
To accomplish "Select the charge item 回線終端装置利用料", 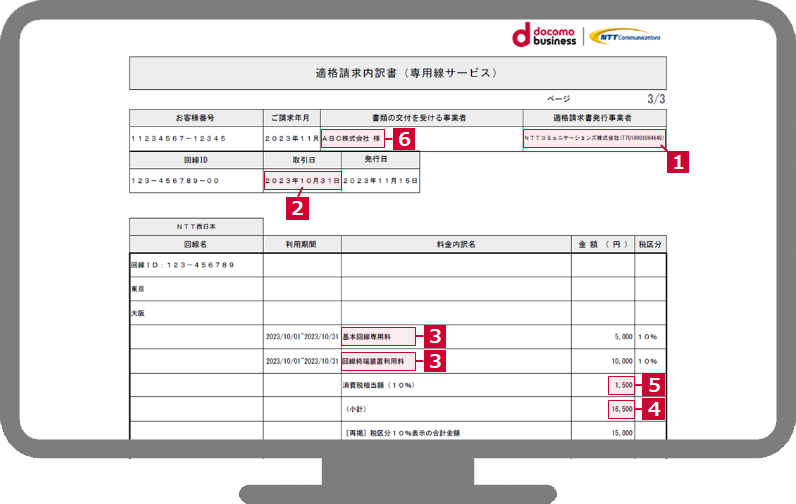I will coord(373,361).
